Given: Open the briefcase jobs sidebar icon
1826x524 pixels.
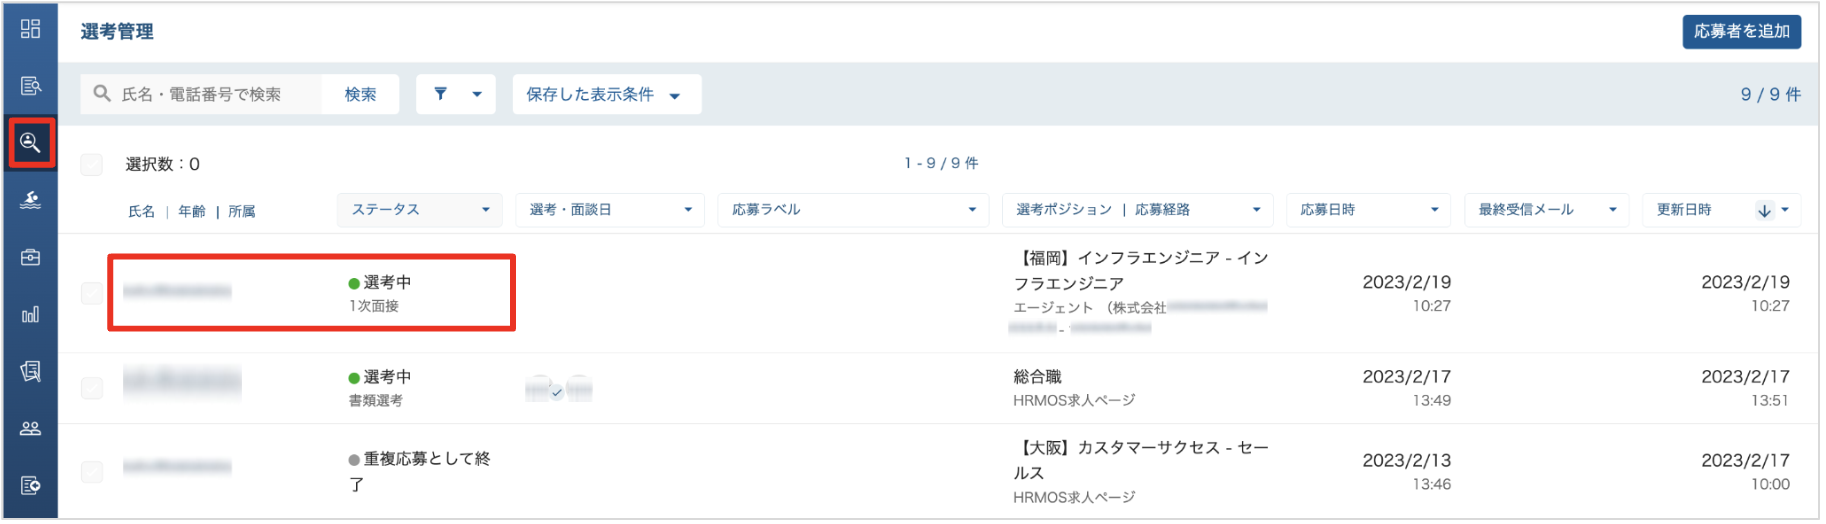Looking at the screenshot, I should [x=30, y=257].
